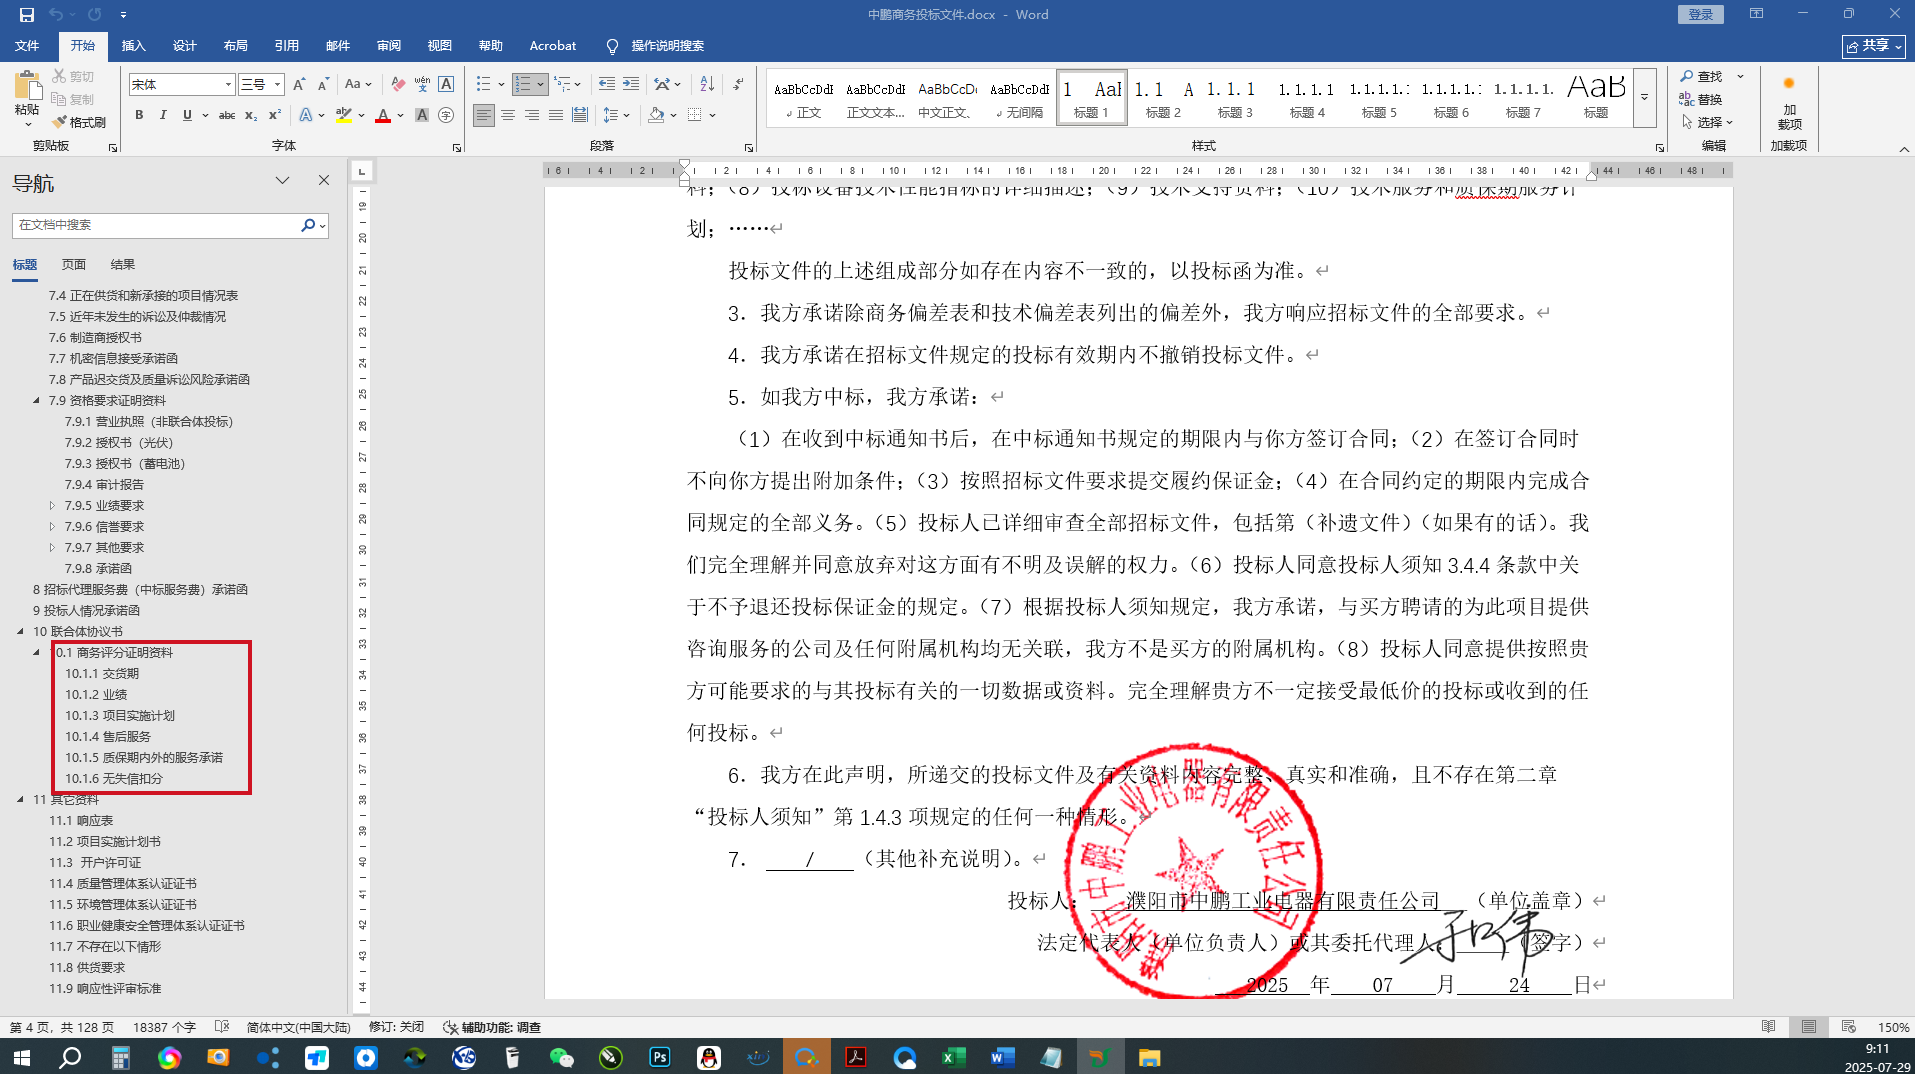Switch to the 审阅 (Review) ribbon tab
This screenshot has width=1915, height=1074.
(389, 45)
